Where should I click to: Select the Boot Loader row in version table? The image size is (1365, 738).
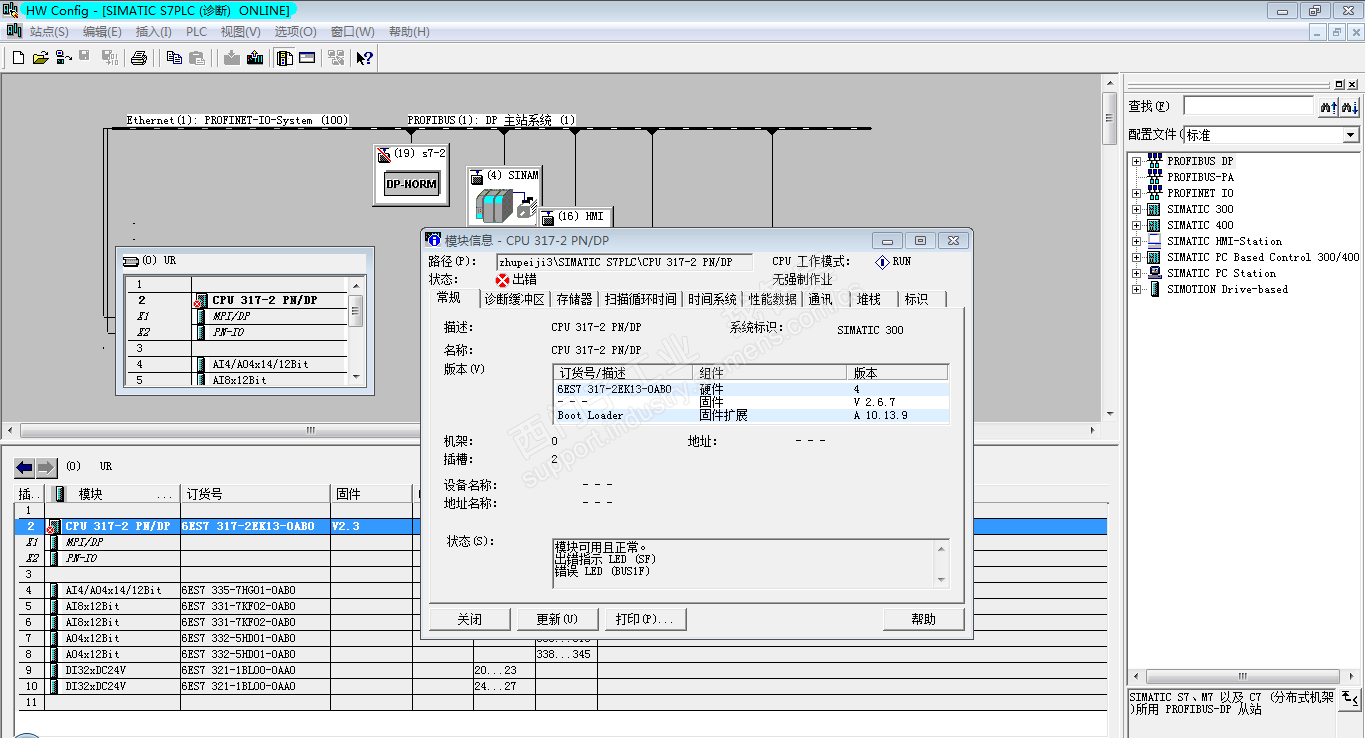click(751, 415)
